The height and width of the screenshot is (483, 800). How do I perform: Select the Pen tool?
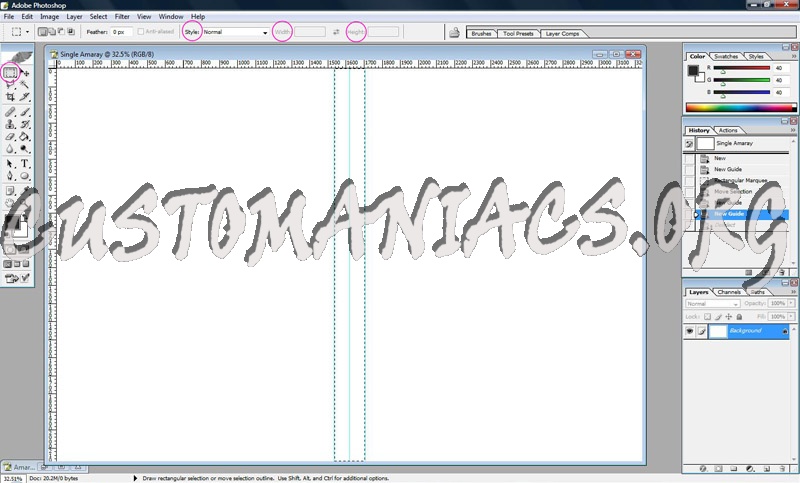click(10, 176)
